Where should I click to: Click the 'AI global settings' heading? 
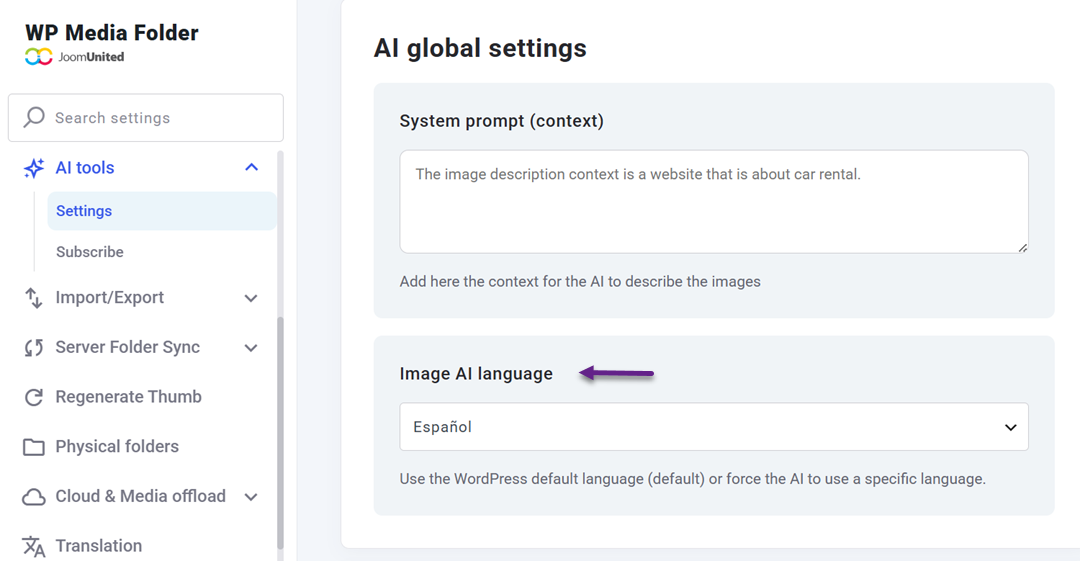(480, 48)
